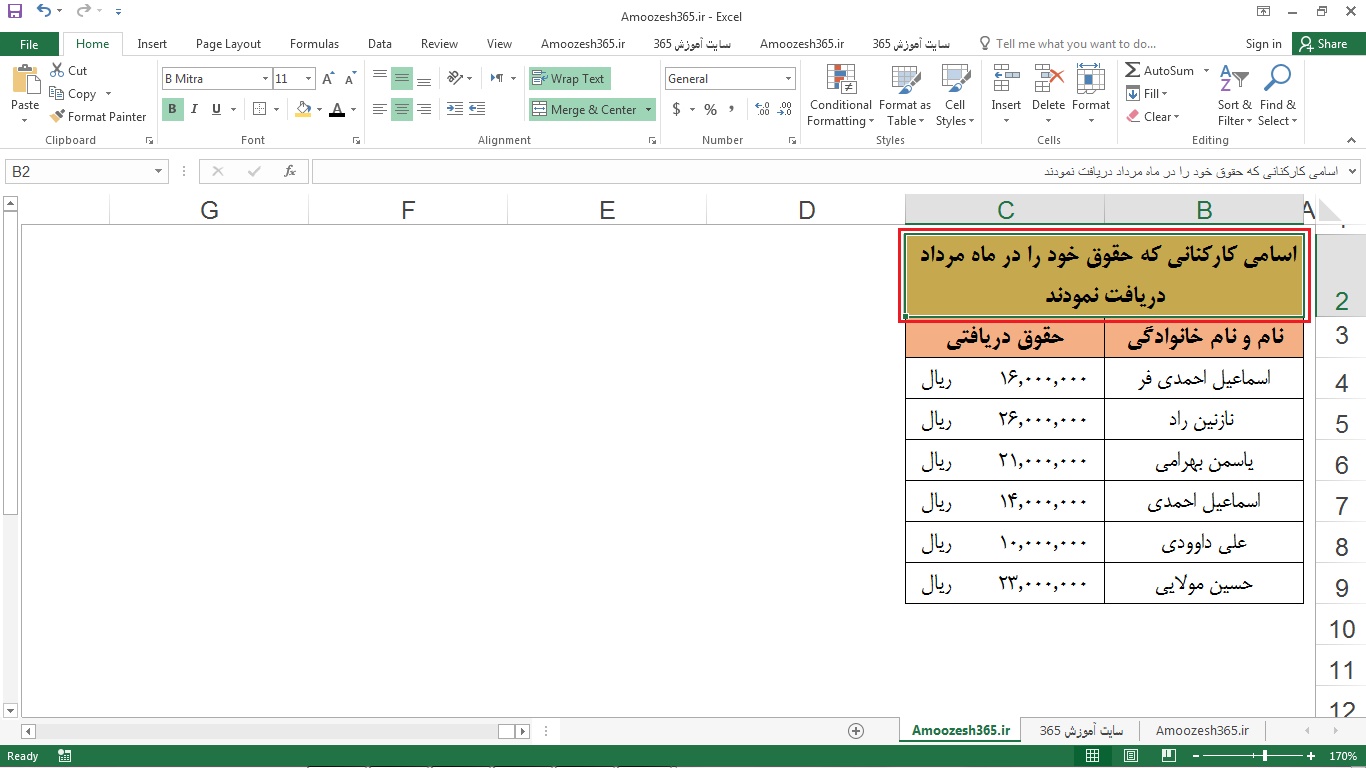
Task: Decrease font size with the smaller A icon
Action: pos(350,79)
